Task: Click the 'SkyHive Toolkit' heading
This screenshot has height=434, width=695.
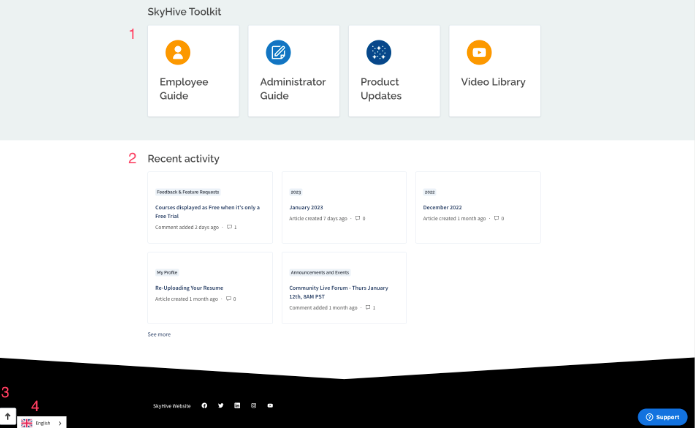Action: pos(184,12)
